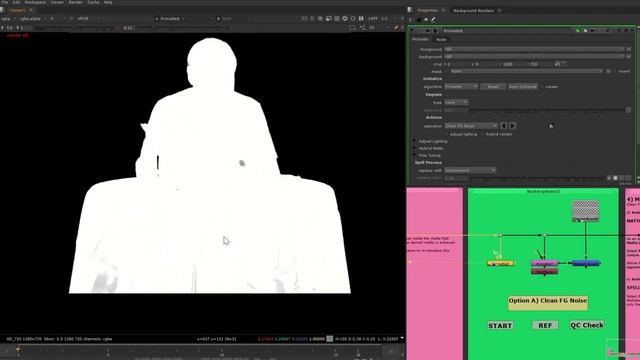
Task: Open the mask channel dropdown
Action: click(x=527, y=71)
